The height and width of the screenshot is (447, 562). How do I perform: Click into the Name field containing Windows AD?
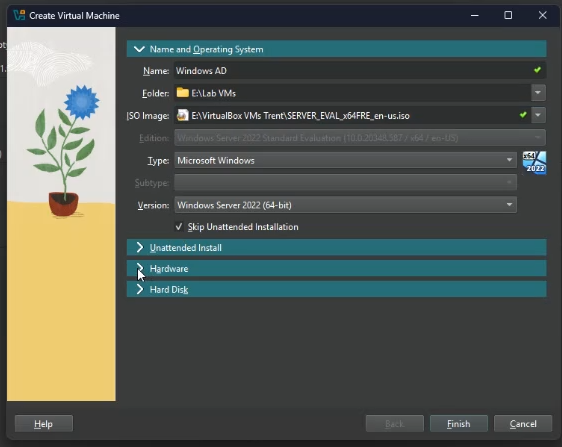click(x=360, y=70)
